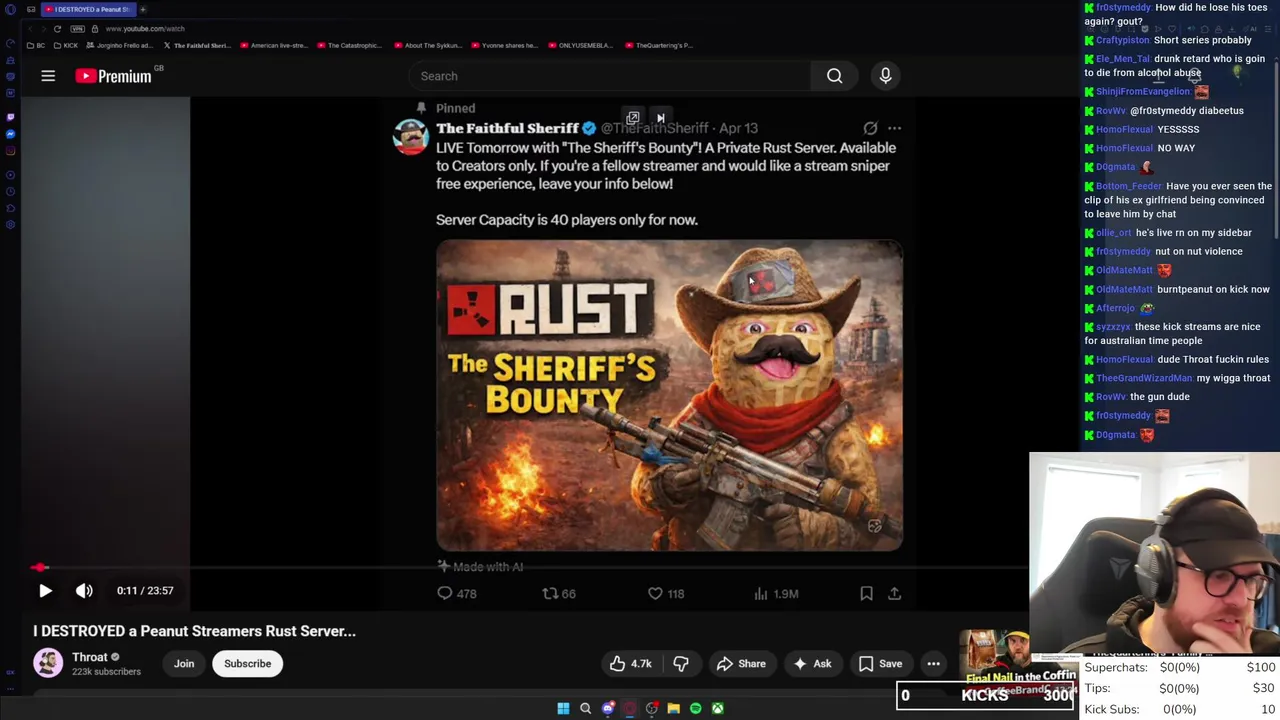Open the Throat channel avatar
The width and height of the screenshot is (1280, 720).
(x=48, y=663)
